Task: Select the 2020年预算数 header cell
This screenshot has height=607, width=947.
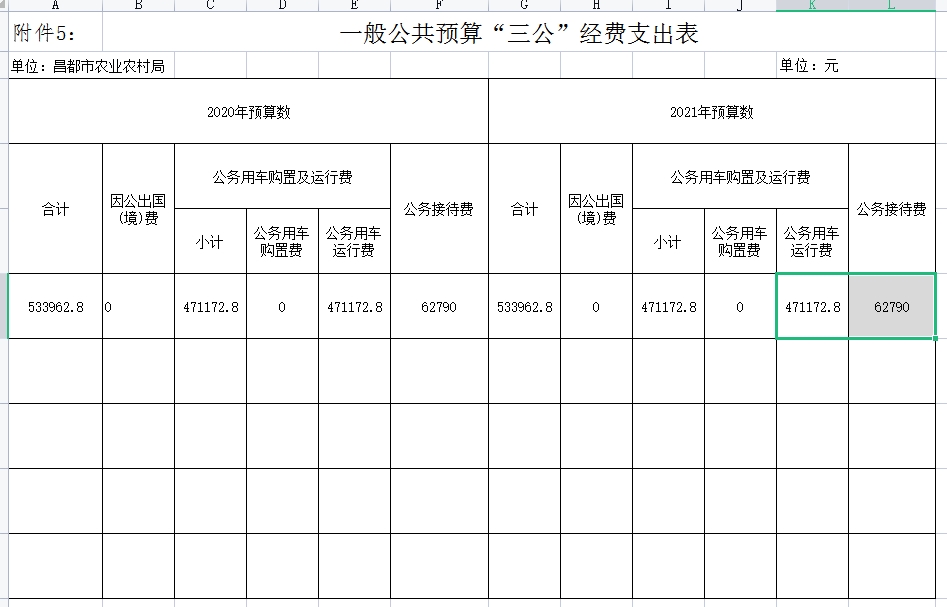Action: pos(248,112)
